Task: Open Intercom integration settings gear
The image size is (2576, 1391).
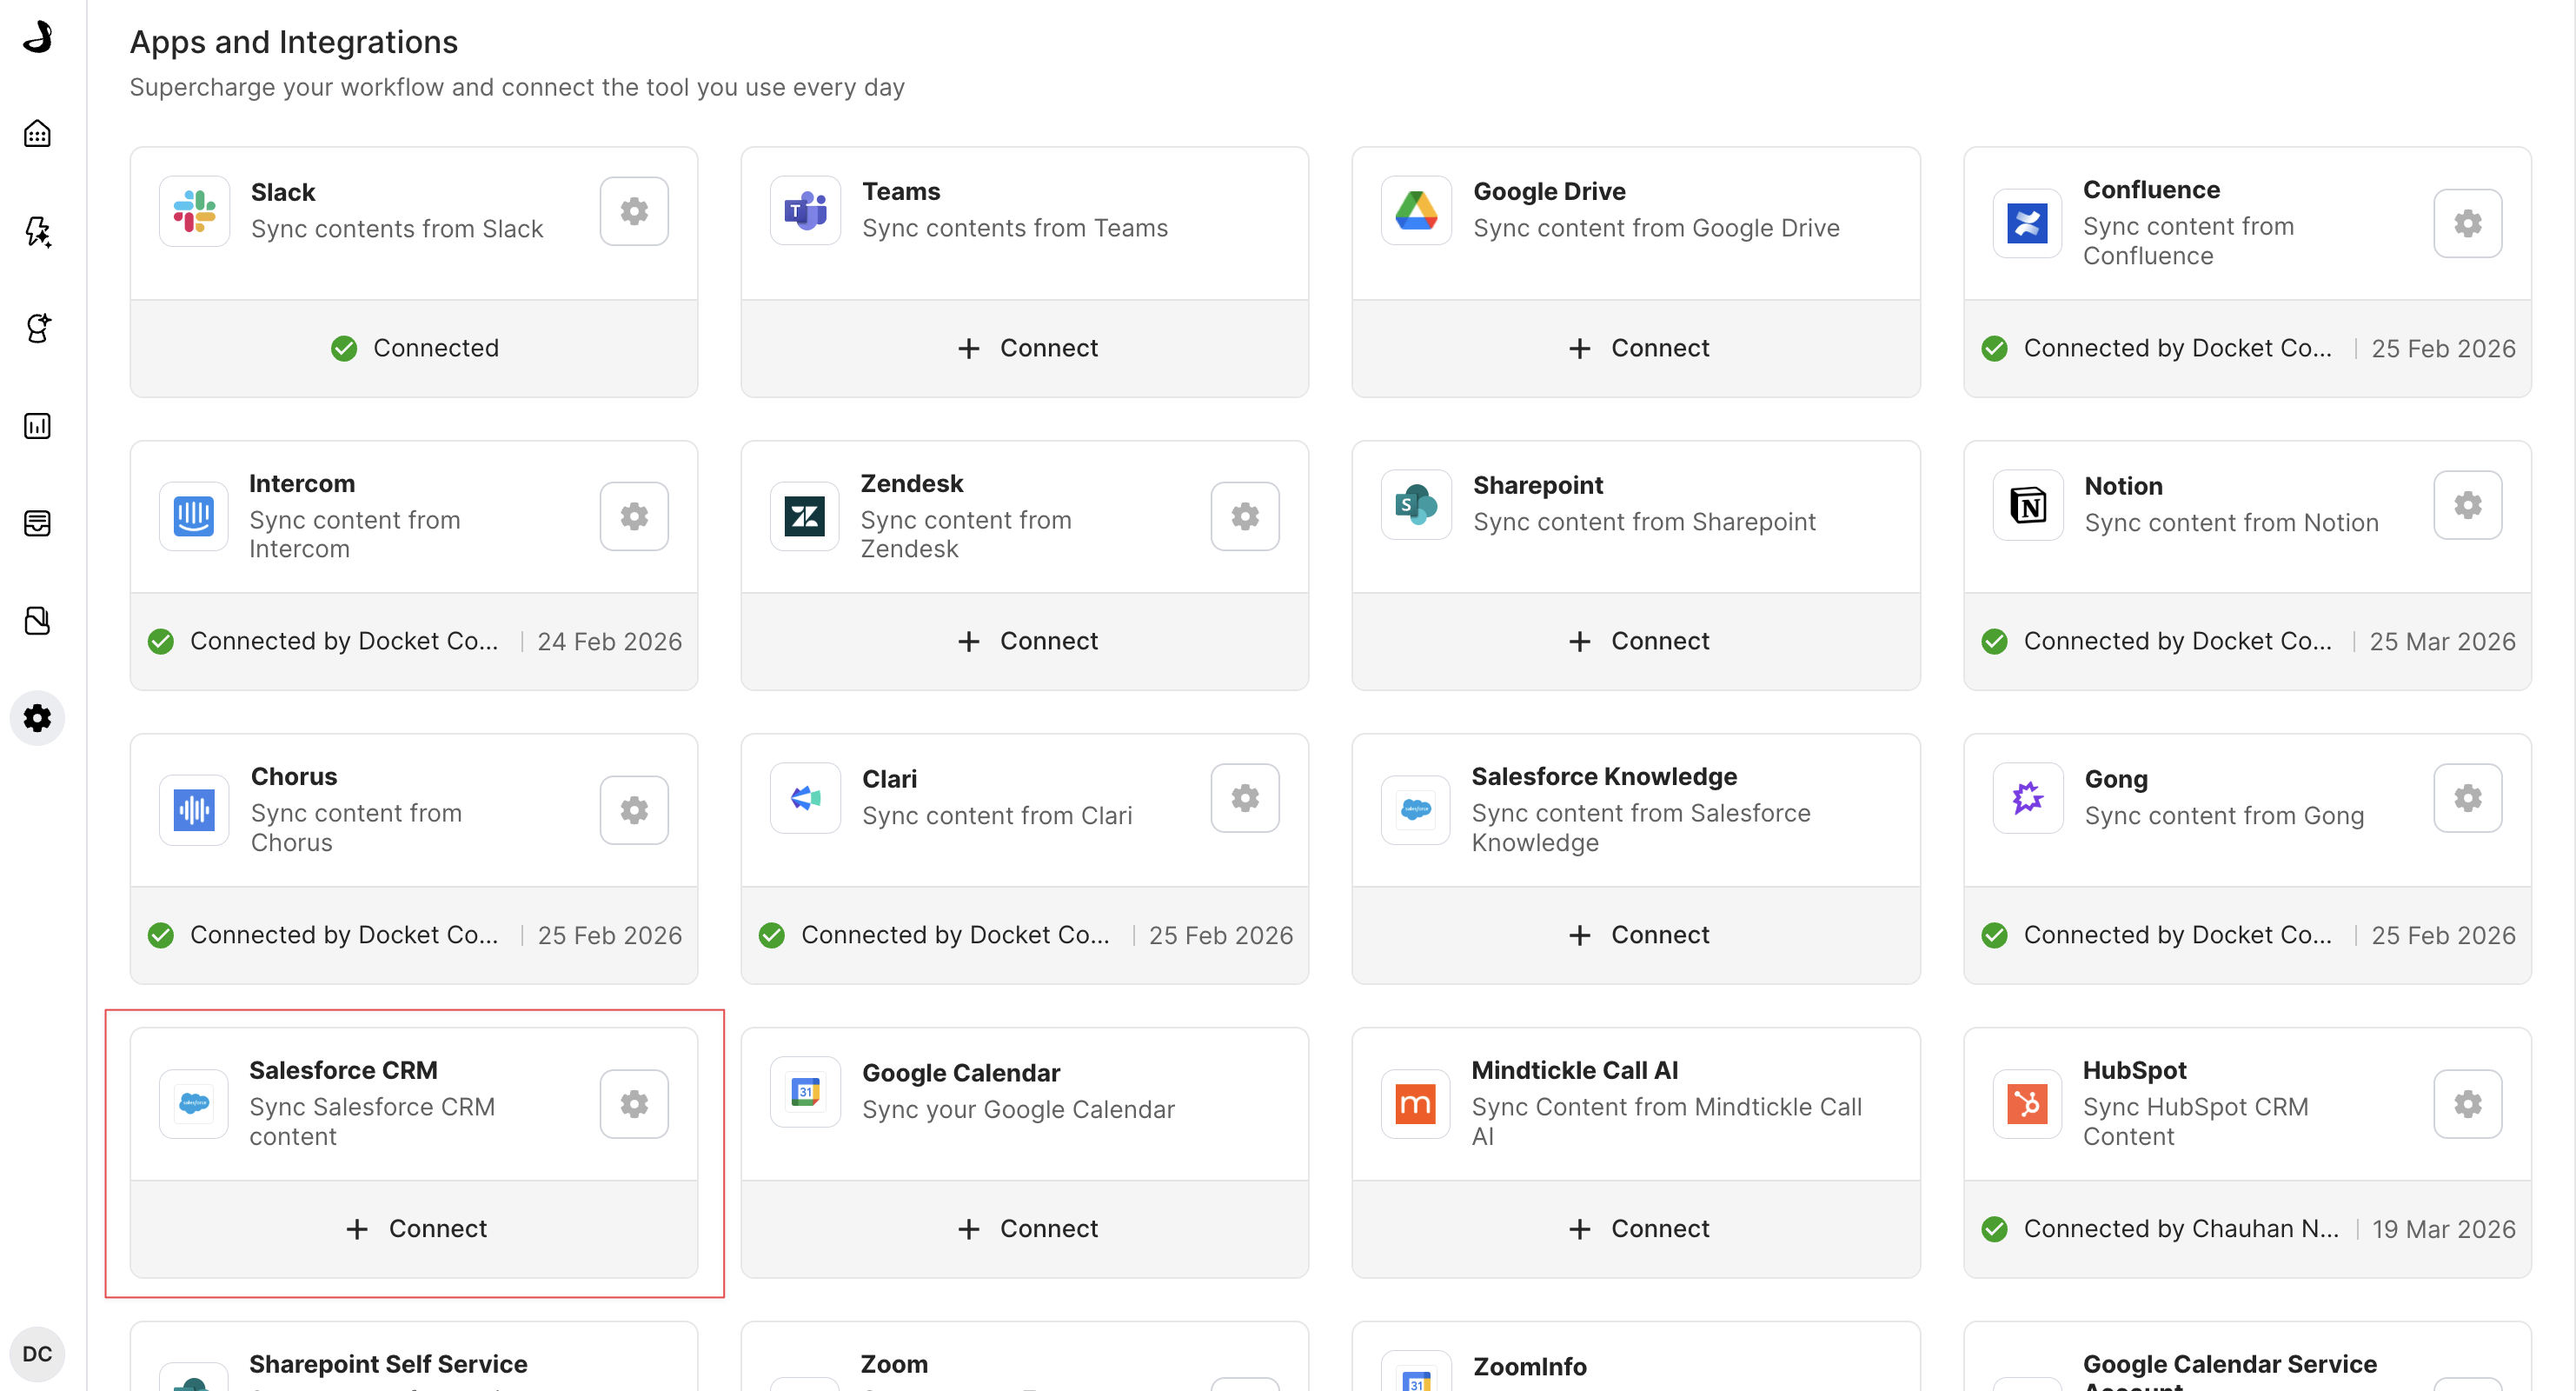Action: tap(634, 516)
